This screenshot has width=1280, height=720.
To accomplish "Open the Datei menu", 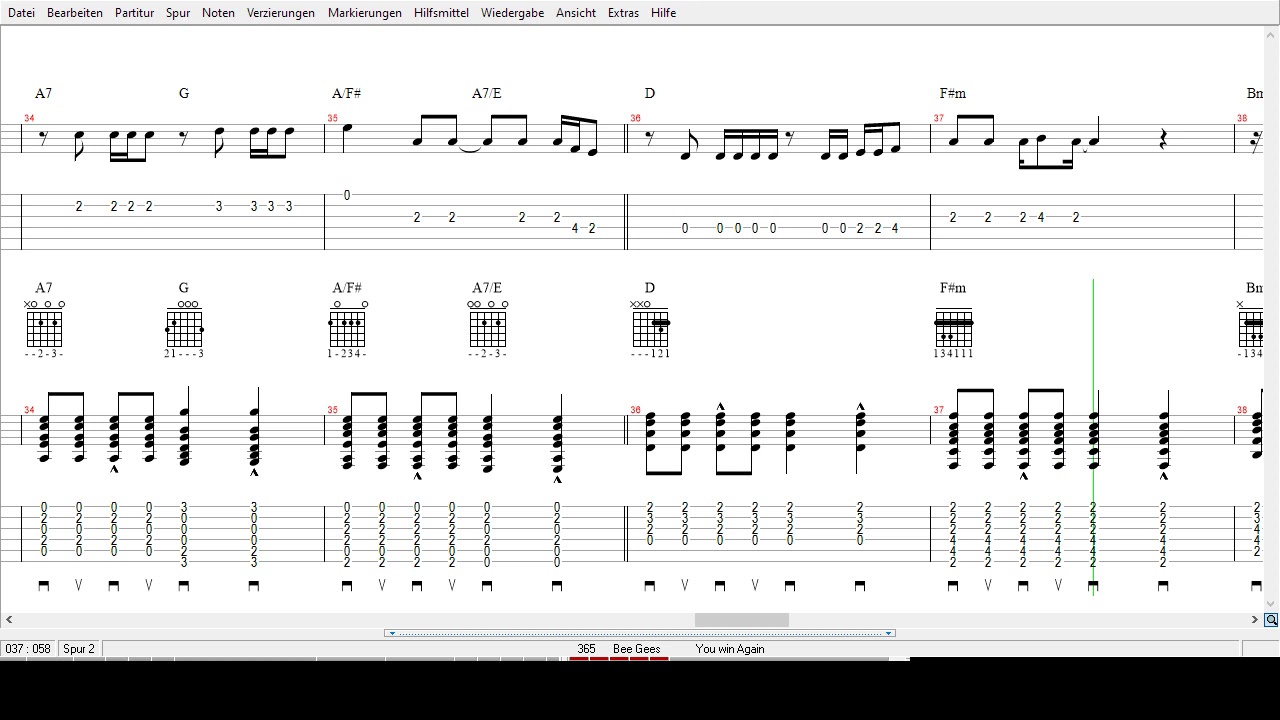I will pos(21,13).
